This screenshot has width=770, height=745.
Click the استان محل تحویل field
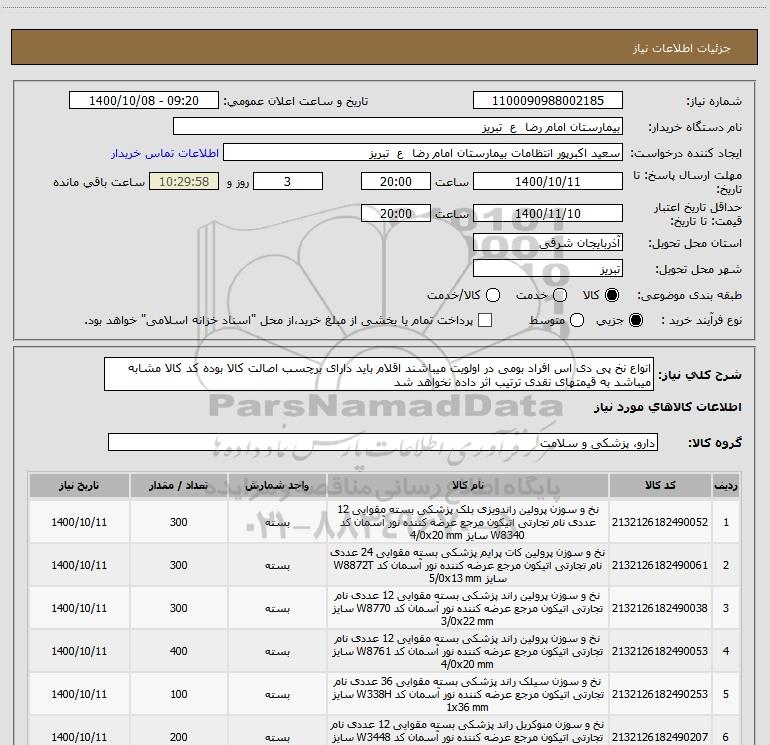[x=548, y=243]
